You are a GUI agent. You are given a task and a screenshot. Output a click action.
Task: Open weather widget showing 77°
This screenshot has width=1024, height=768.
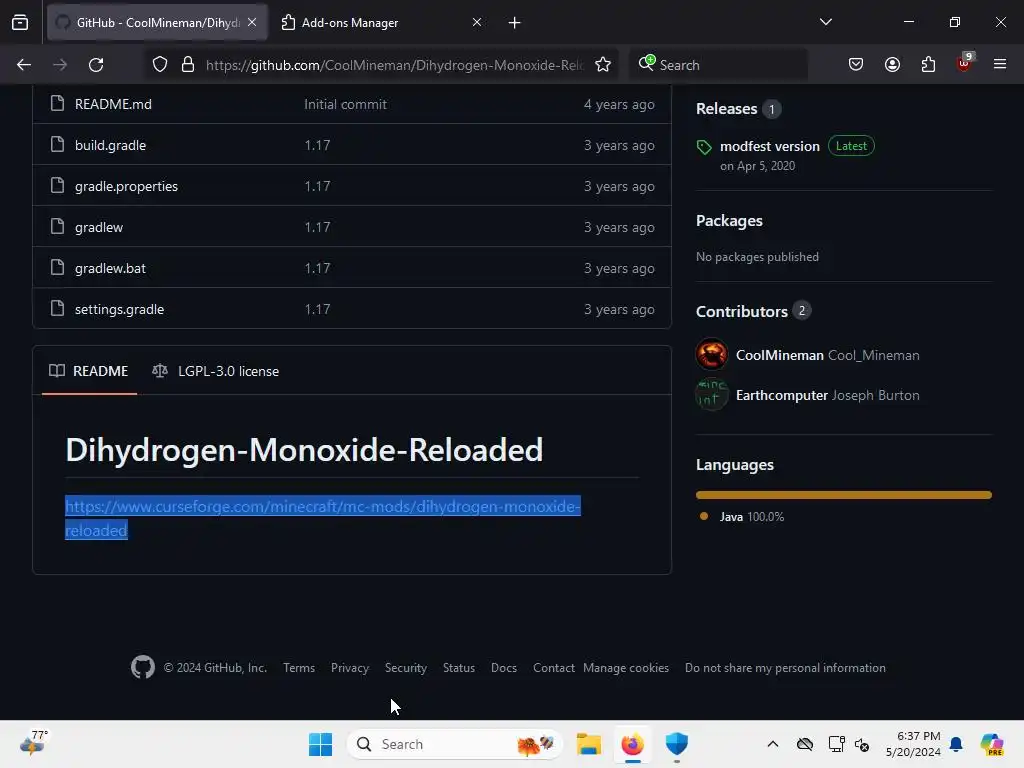[34, 743]
